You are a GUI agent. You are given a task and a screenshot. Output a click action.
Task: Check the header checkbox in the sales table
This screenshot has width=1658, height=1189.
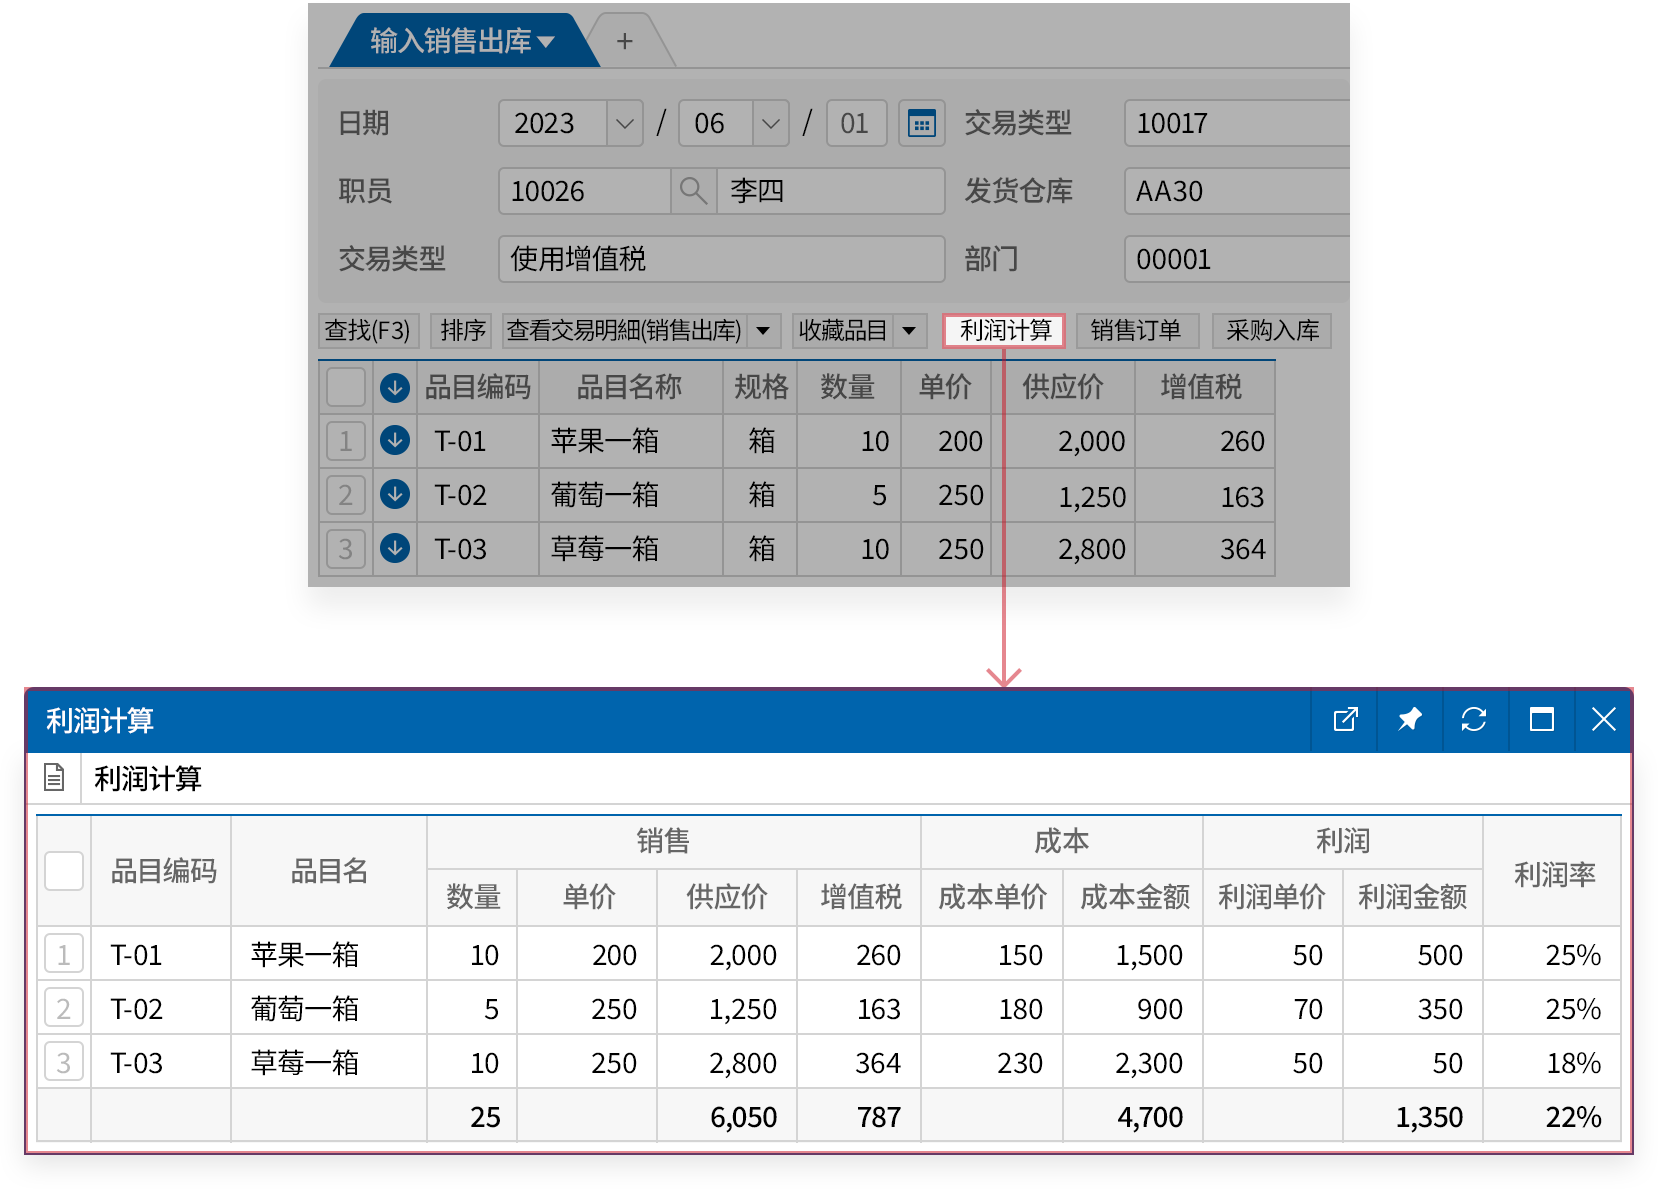click(x=345, y=387)
